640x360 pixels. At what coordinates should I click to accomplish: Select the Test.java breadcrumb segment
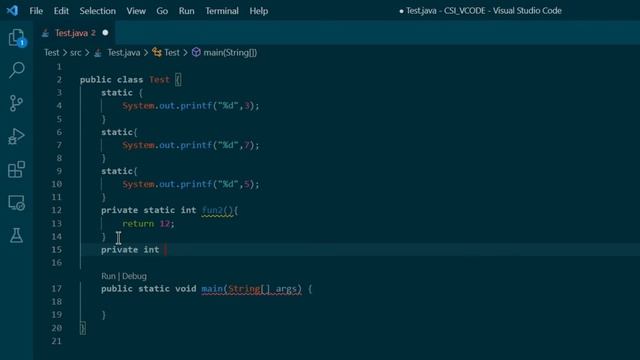pyautogui.click(x=123, y=53)
